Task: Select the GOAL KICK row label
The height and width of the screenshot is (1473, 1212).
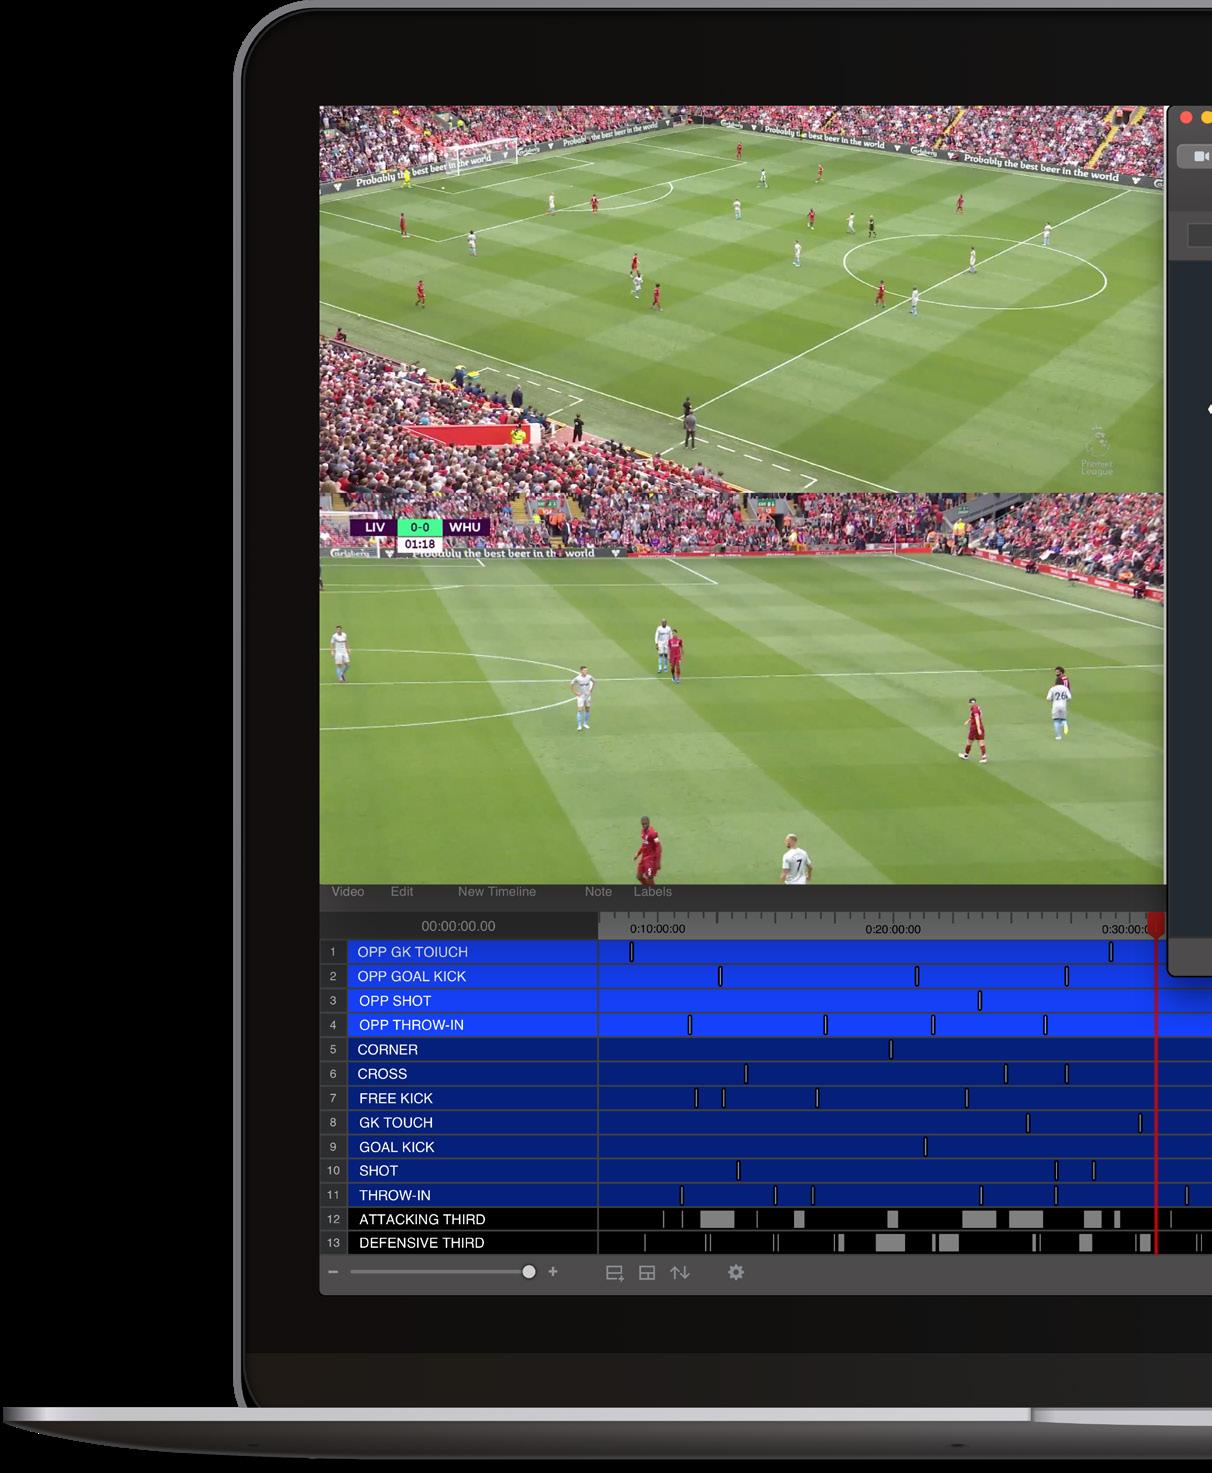Action: tap(396, 1147)
